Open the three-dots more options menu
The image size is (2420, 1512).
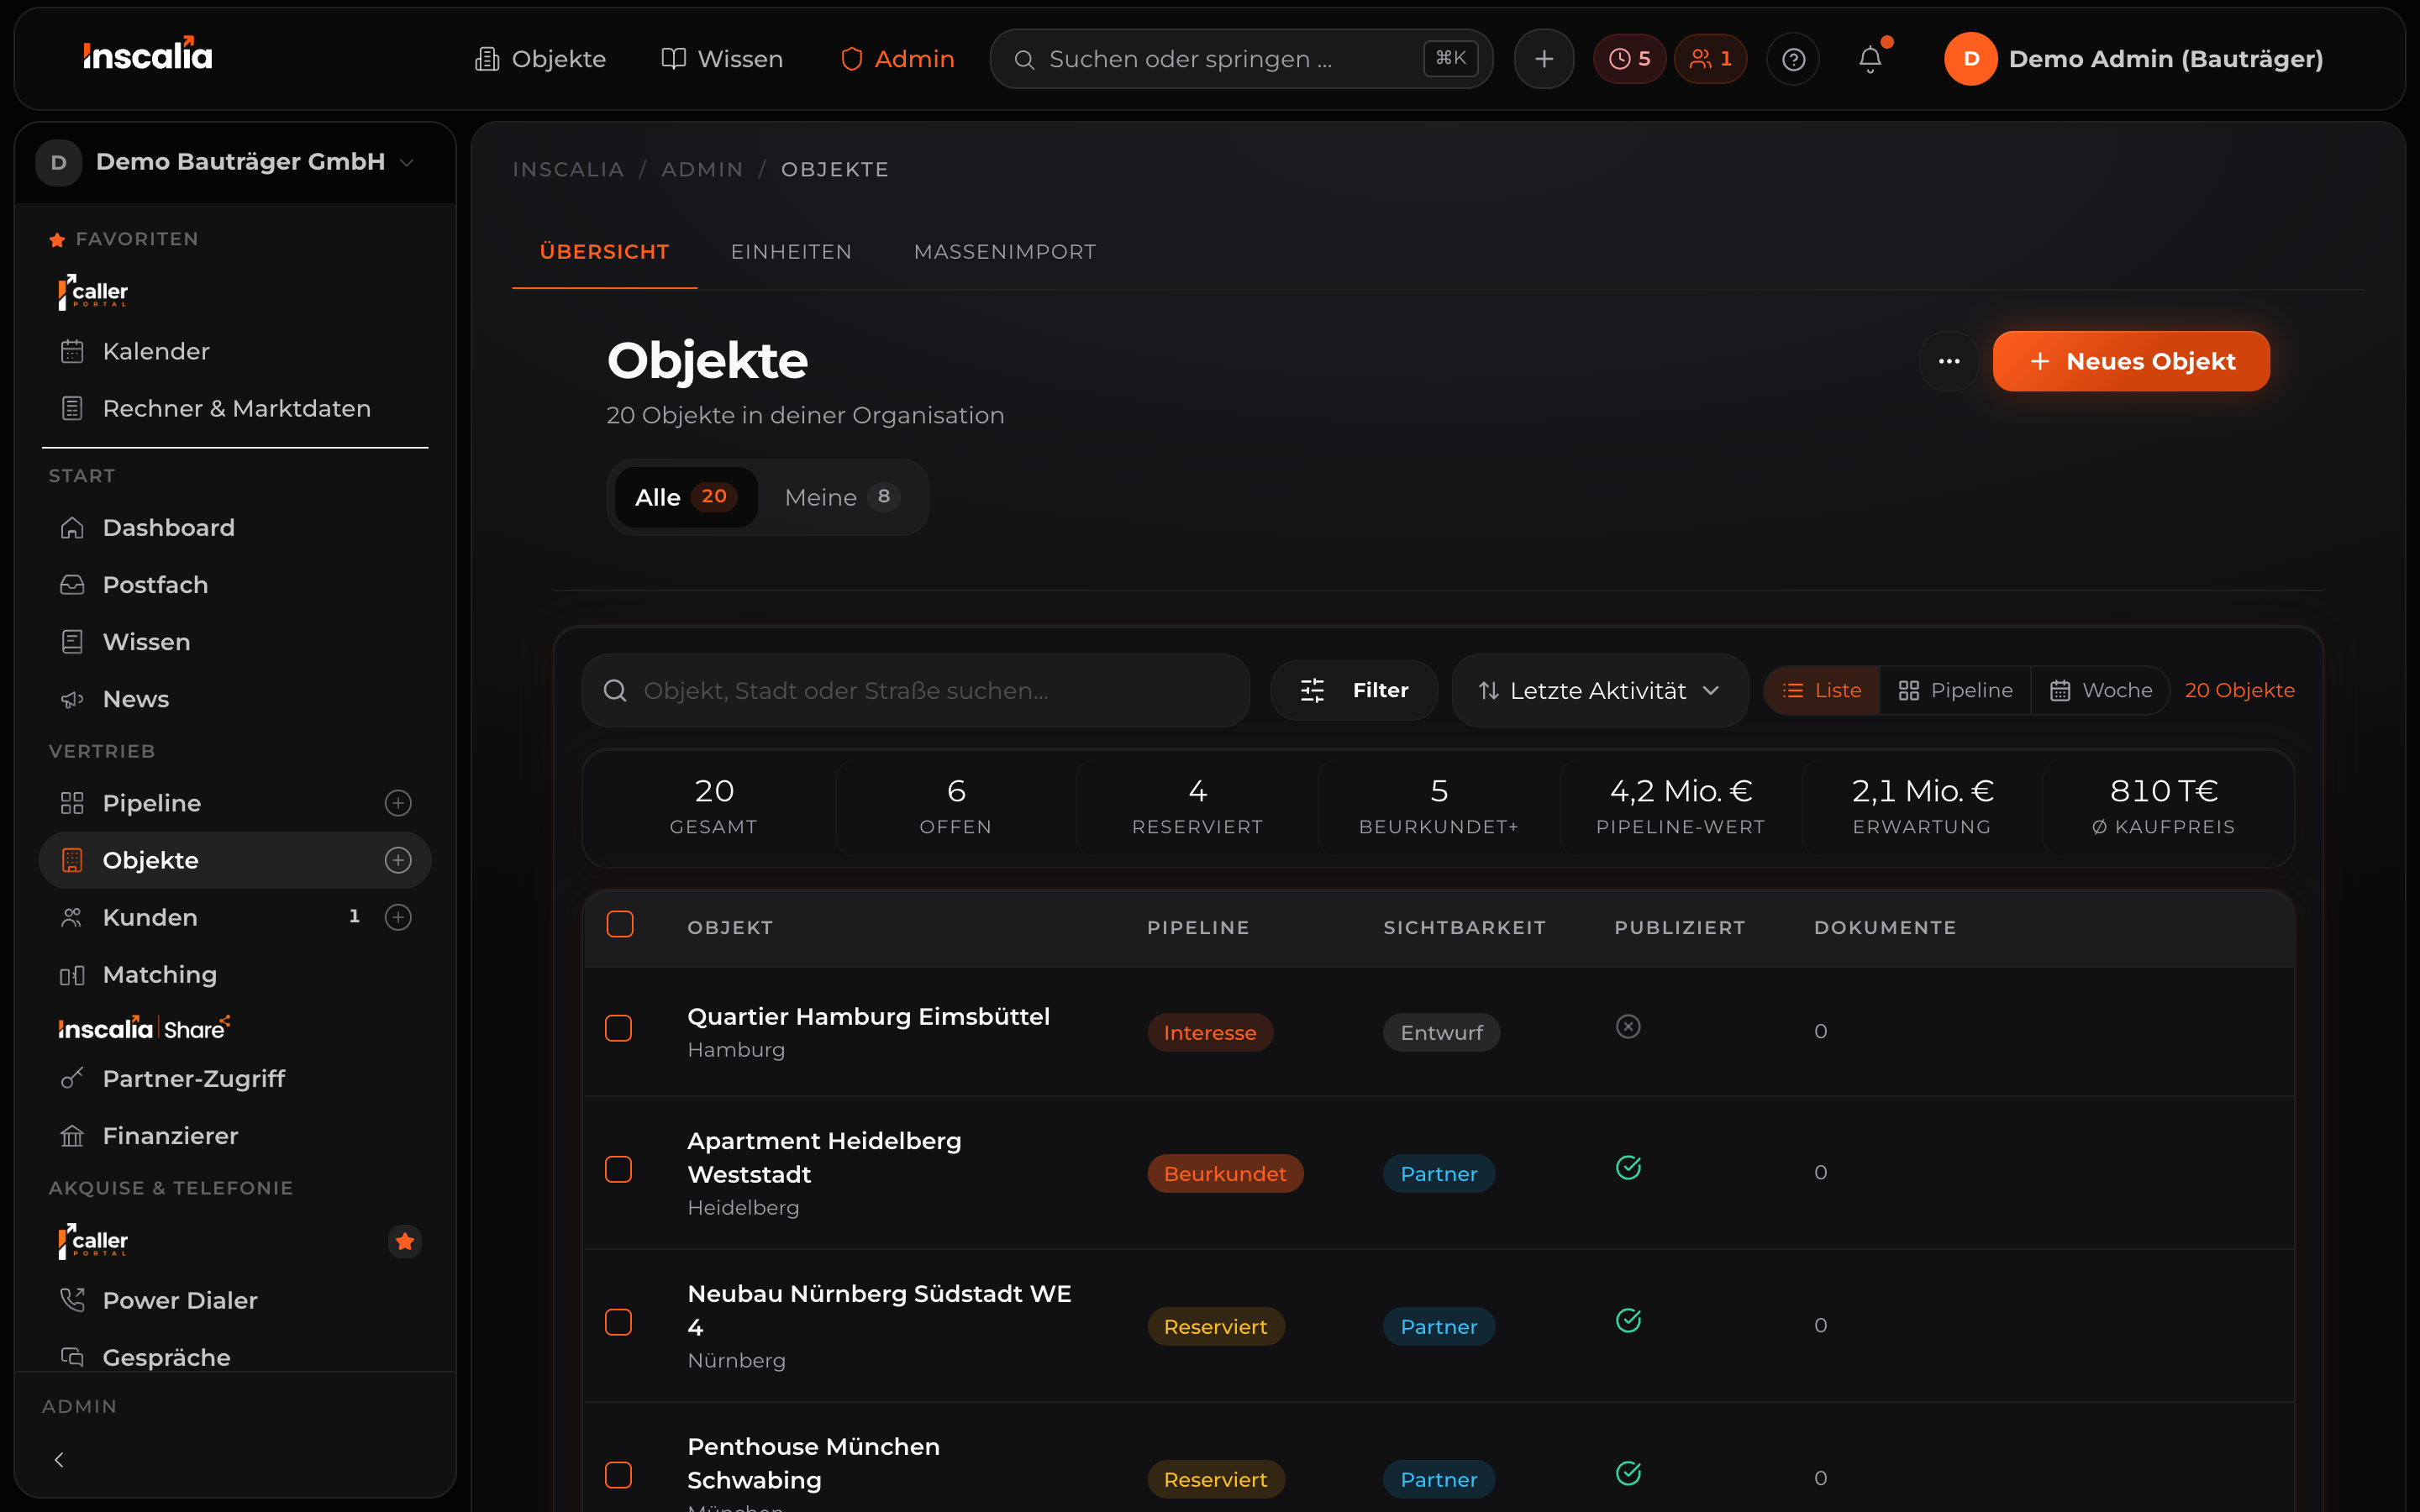click(1949, 361)
